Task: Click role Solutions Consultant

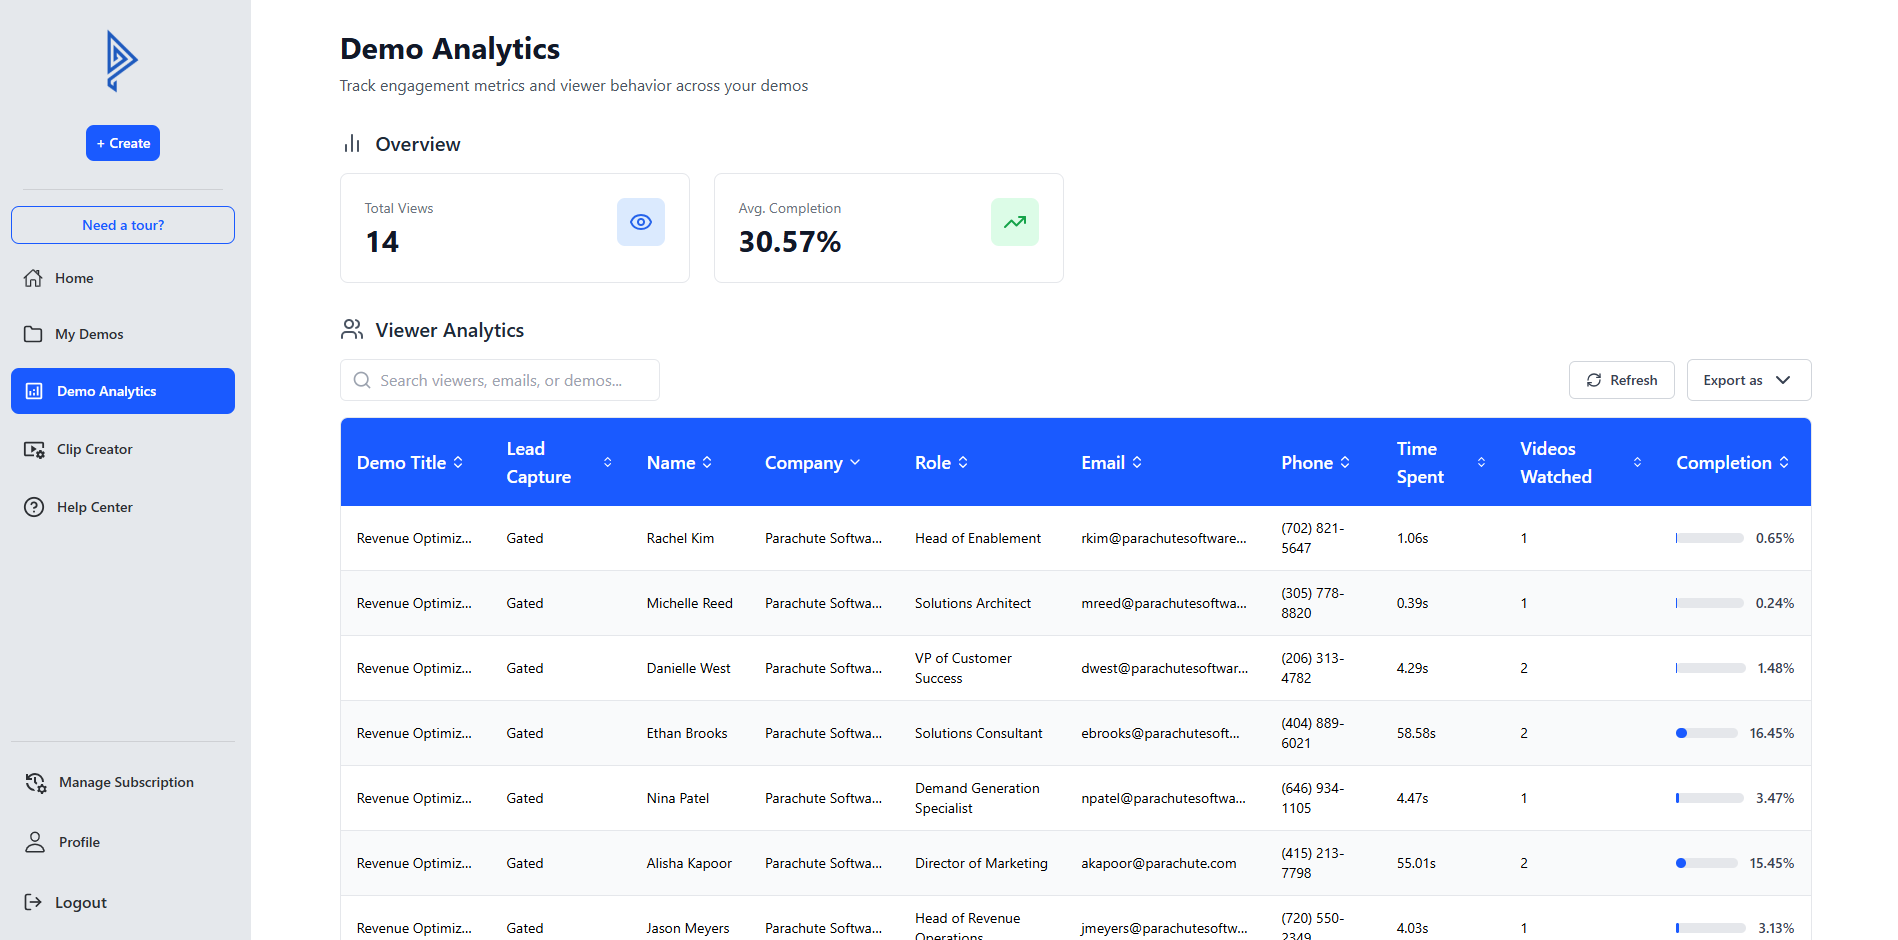Action: 978,733
